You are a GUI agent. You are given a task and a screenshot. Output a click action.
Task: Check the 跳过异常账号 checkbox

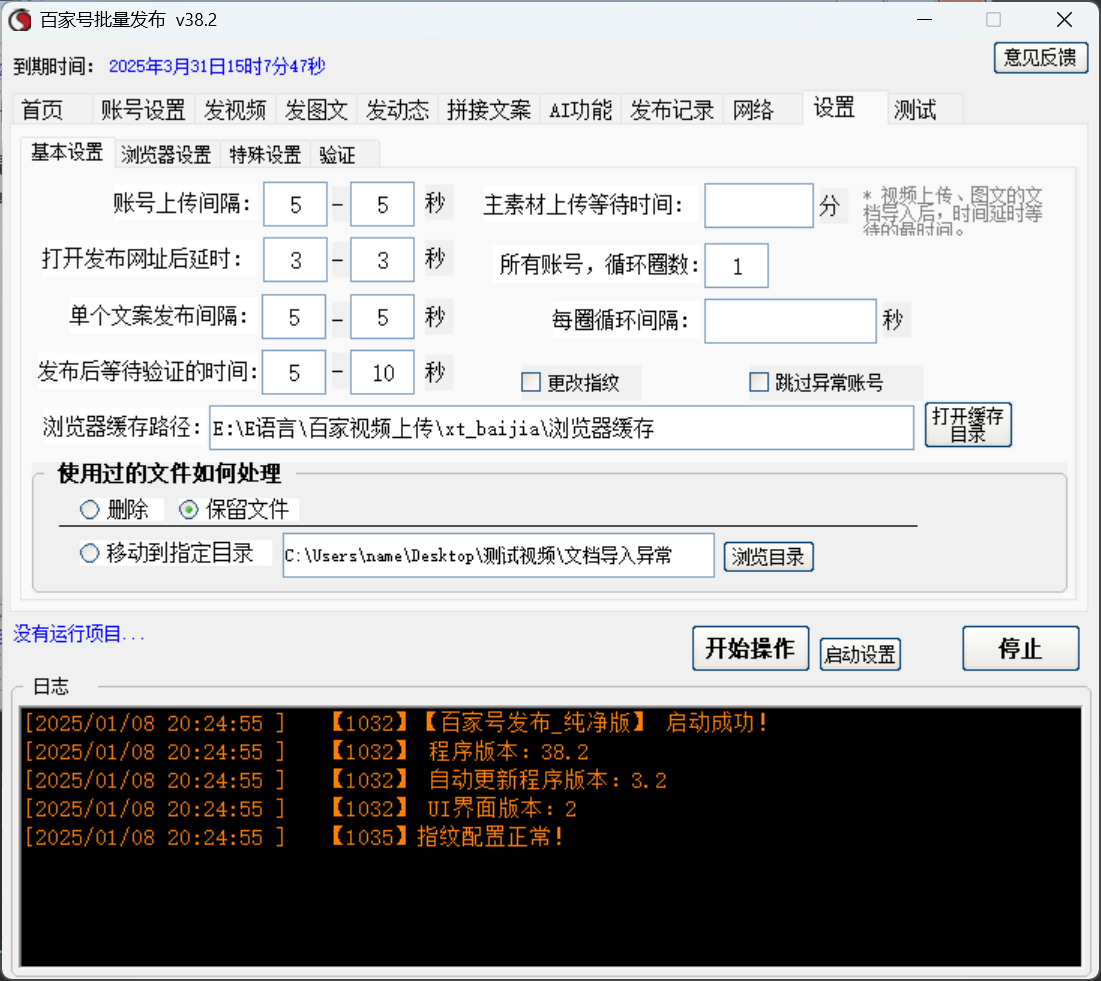click(x=759, y=383)
